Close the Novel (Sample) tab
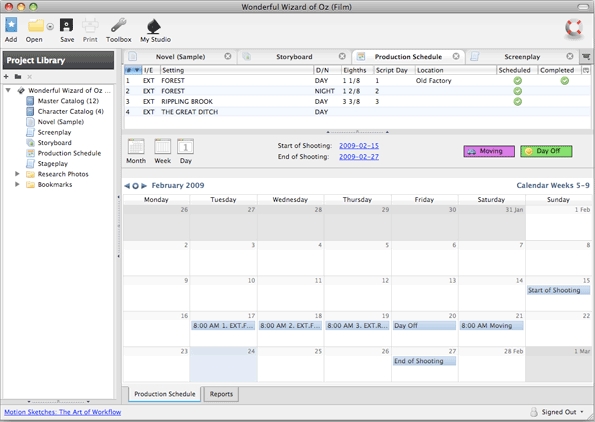 point(228,56)
